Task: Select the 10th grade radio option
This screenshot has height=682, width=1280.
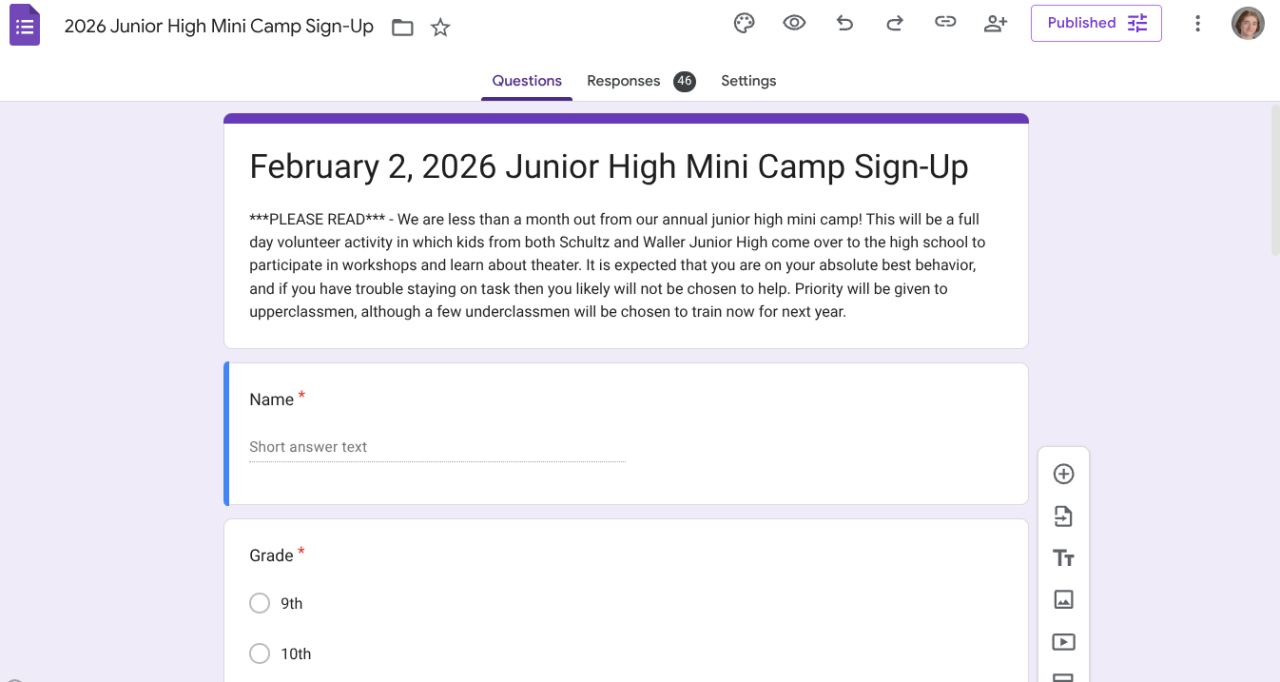Action: tap(260, 654)
